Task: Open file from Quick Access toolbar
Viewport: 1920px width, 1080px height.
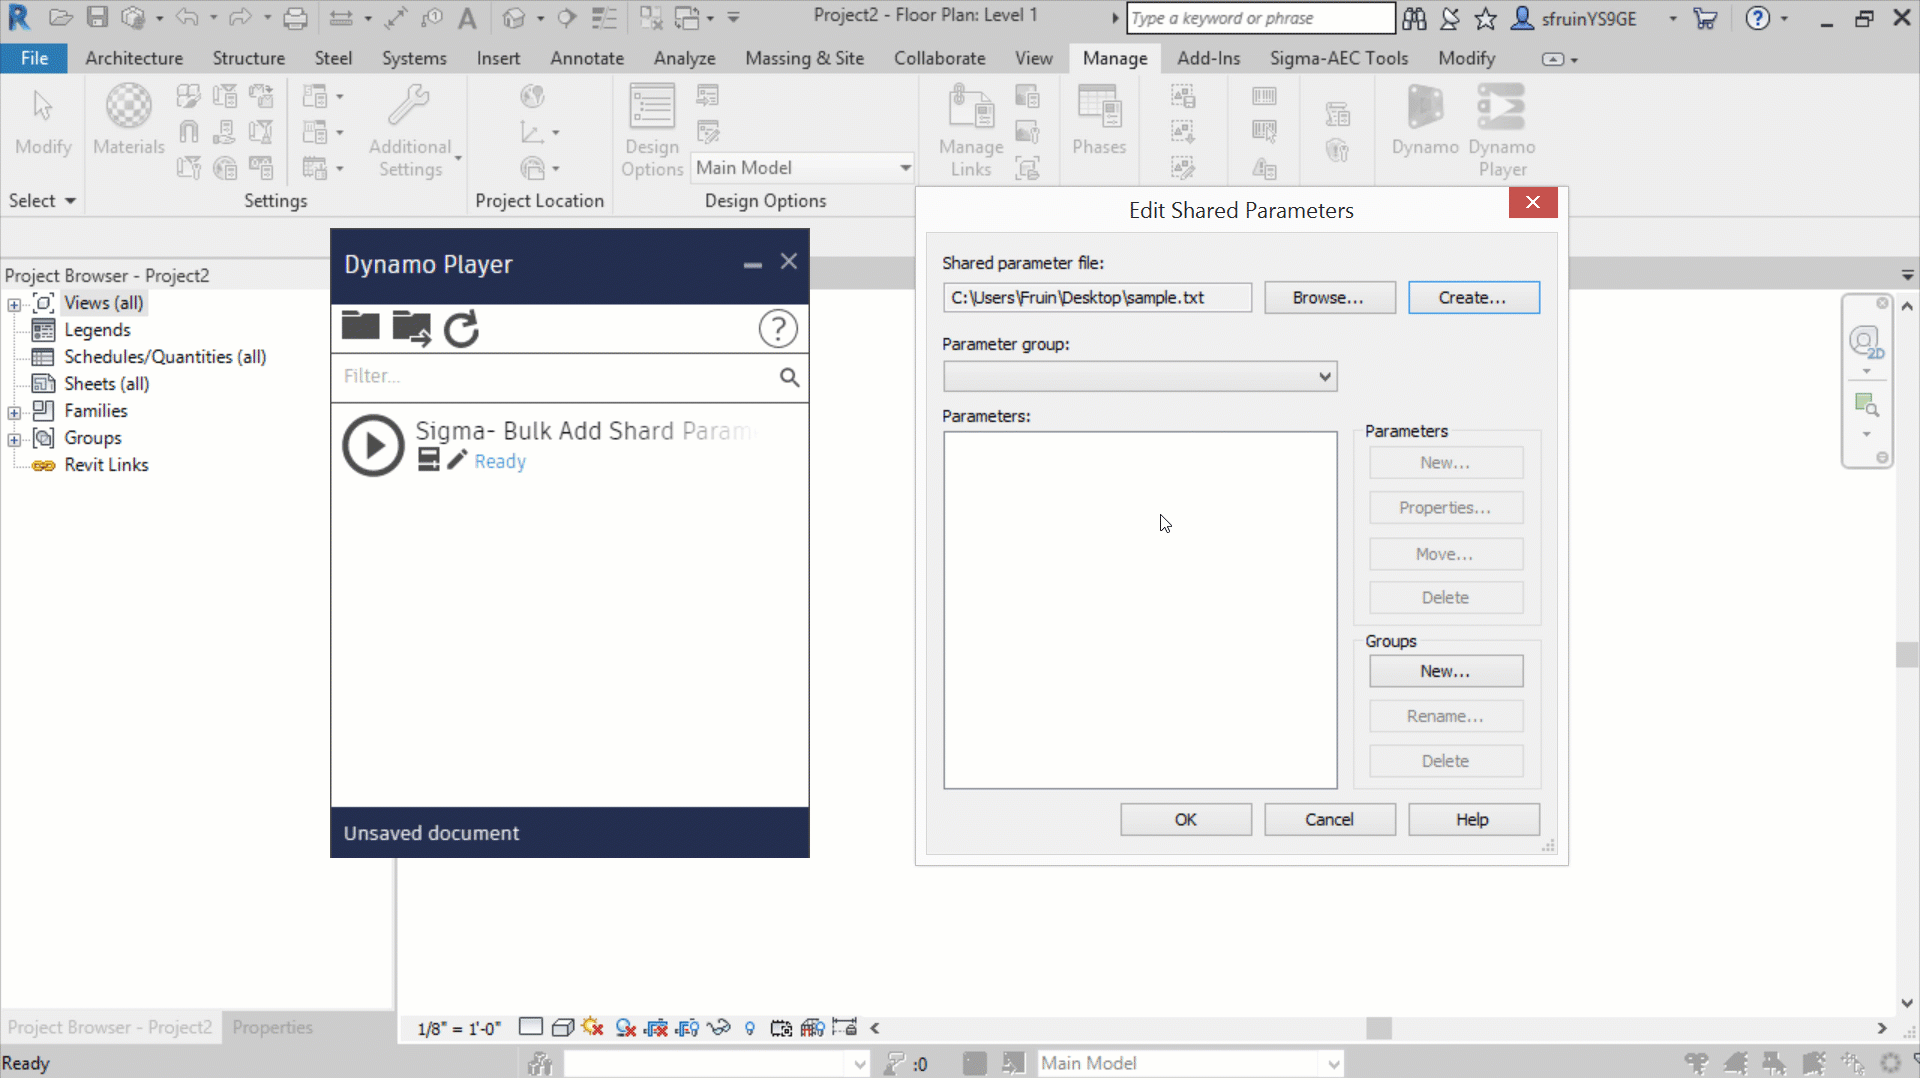Action: point(60,18)
